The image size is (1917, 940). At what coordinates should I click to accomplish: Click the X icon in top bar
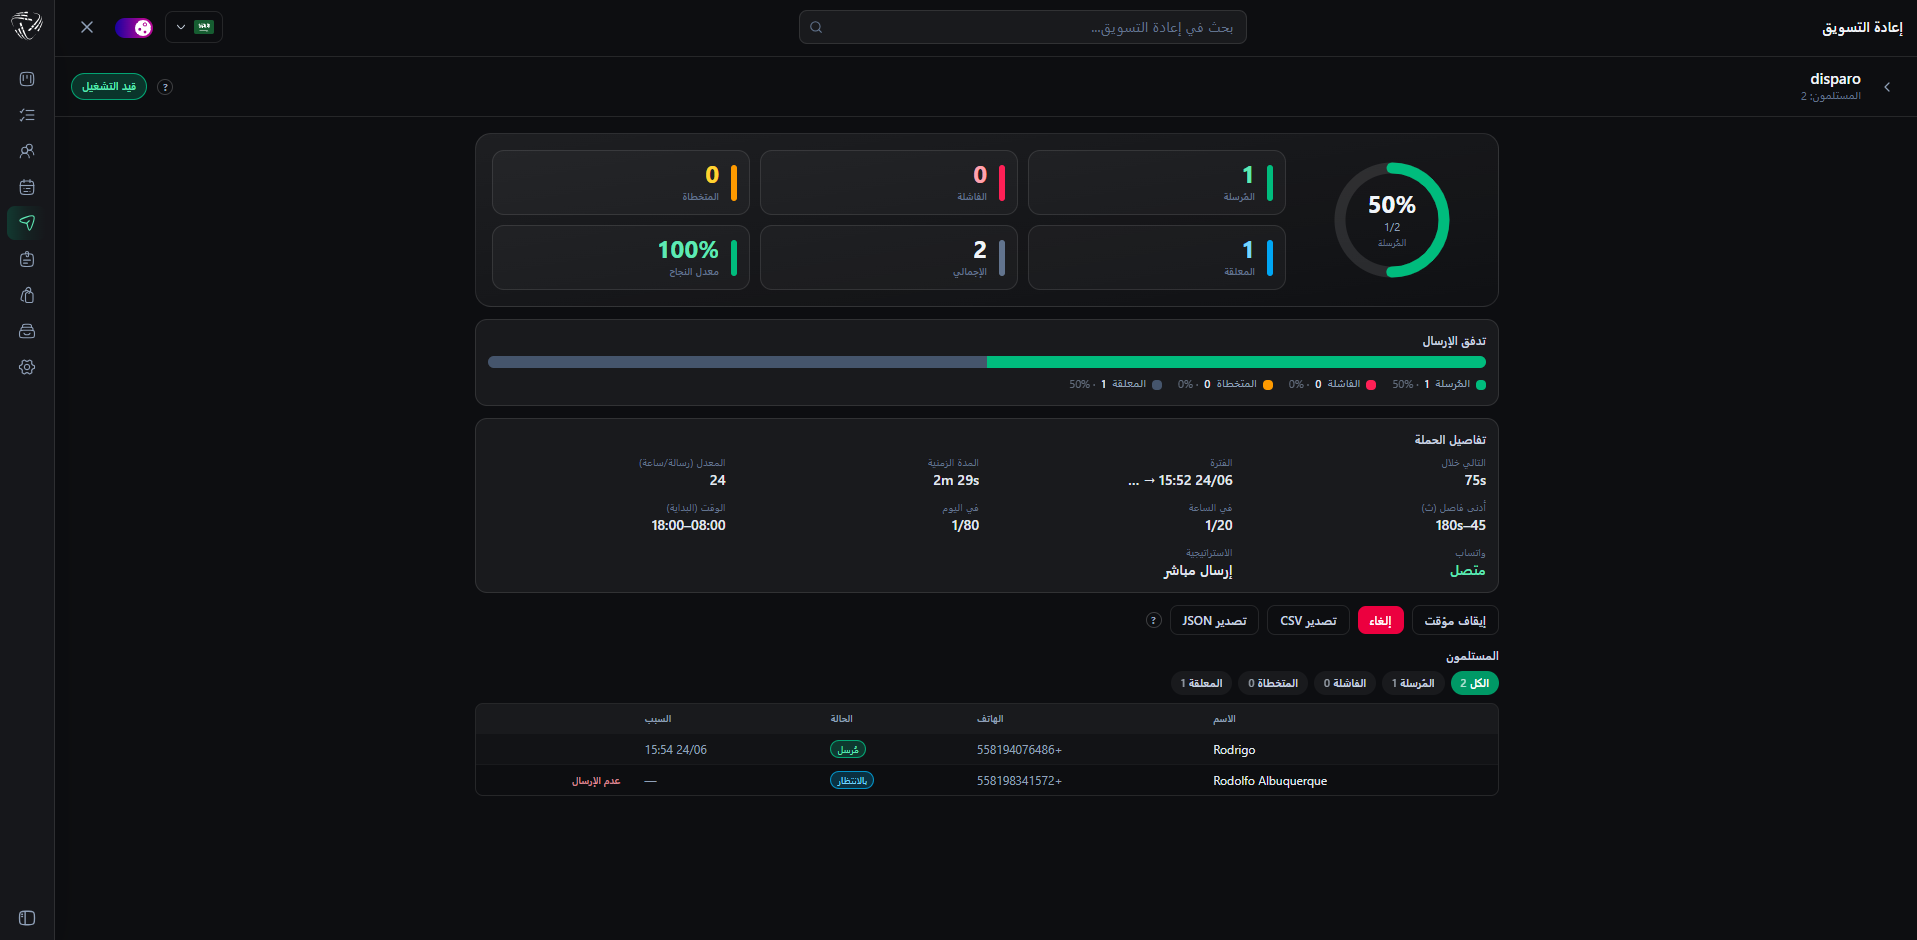pyautogui.click(x=87, y=27)
